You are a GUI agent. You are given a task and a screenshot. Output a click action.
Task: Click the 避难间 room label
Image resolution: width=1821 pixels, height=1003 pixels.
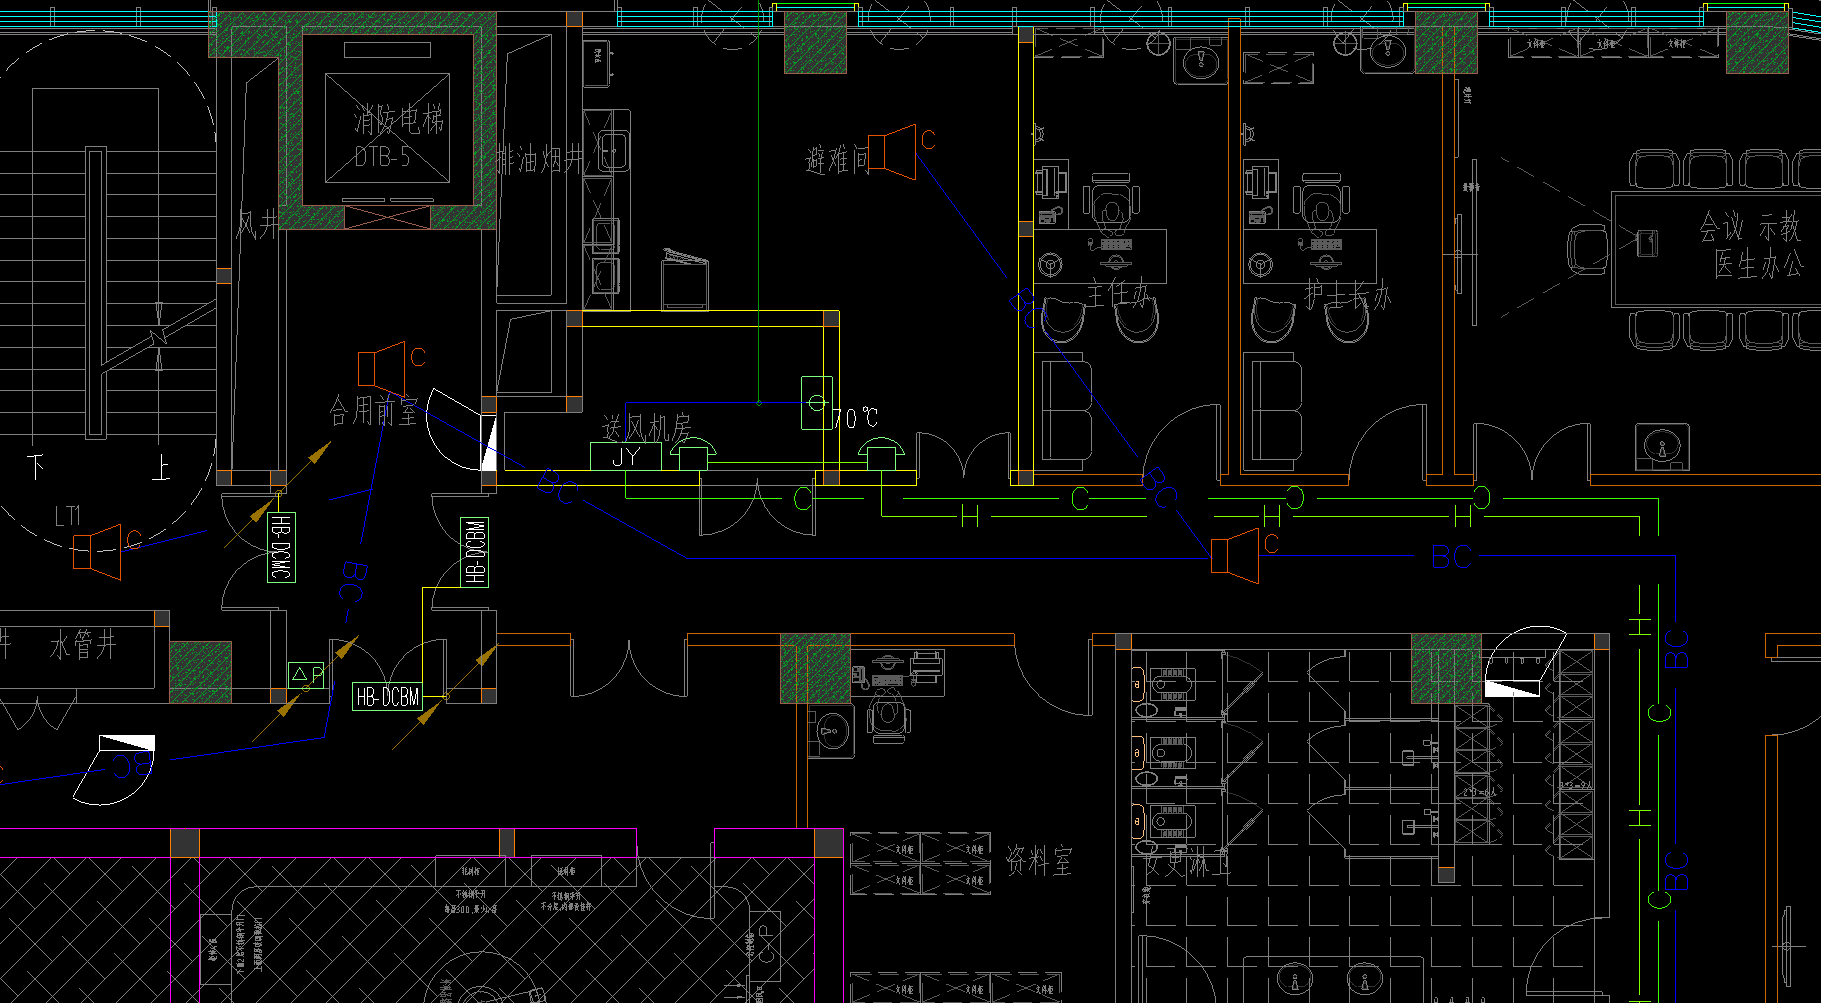coord(836,160)
